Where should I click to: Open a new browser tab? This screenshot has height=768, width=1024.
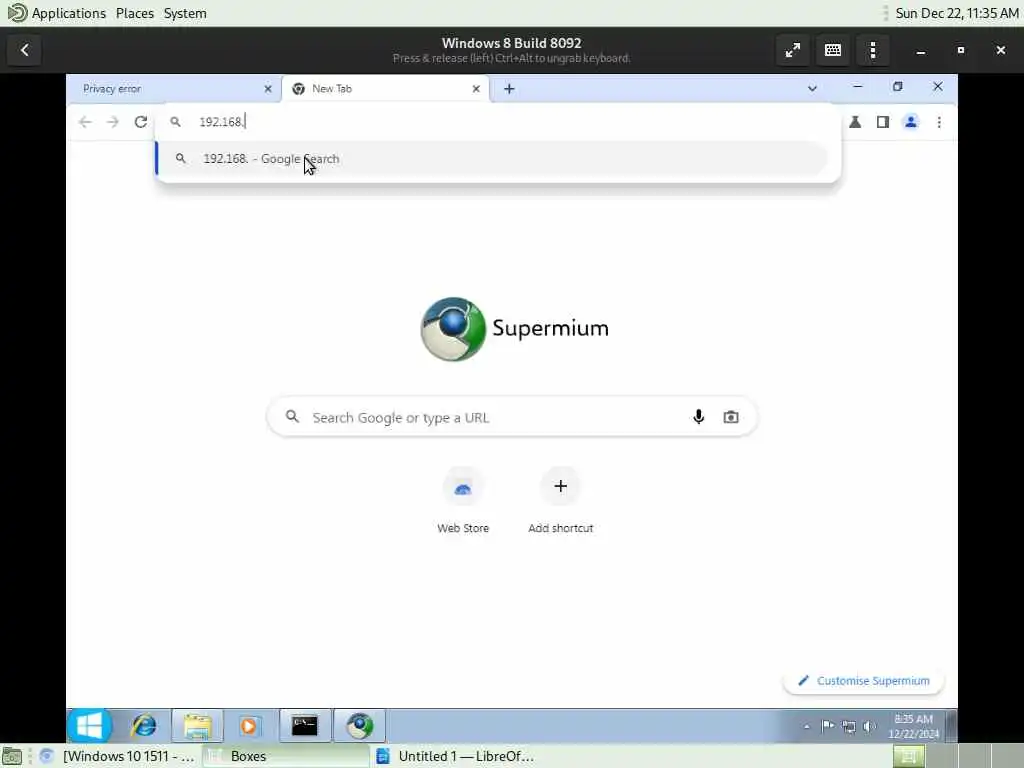pyautogui.click(x=509, y=89)
